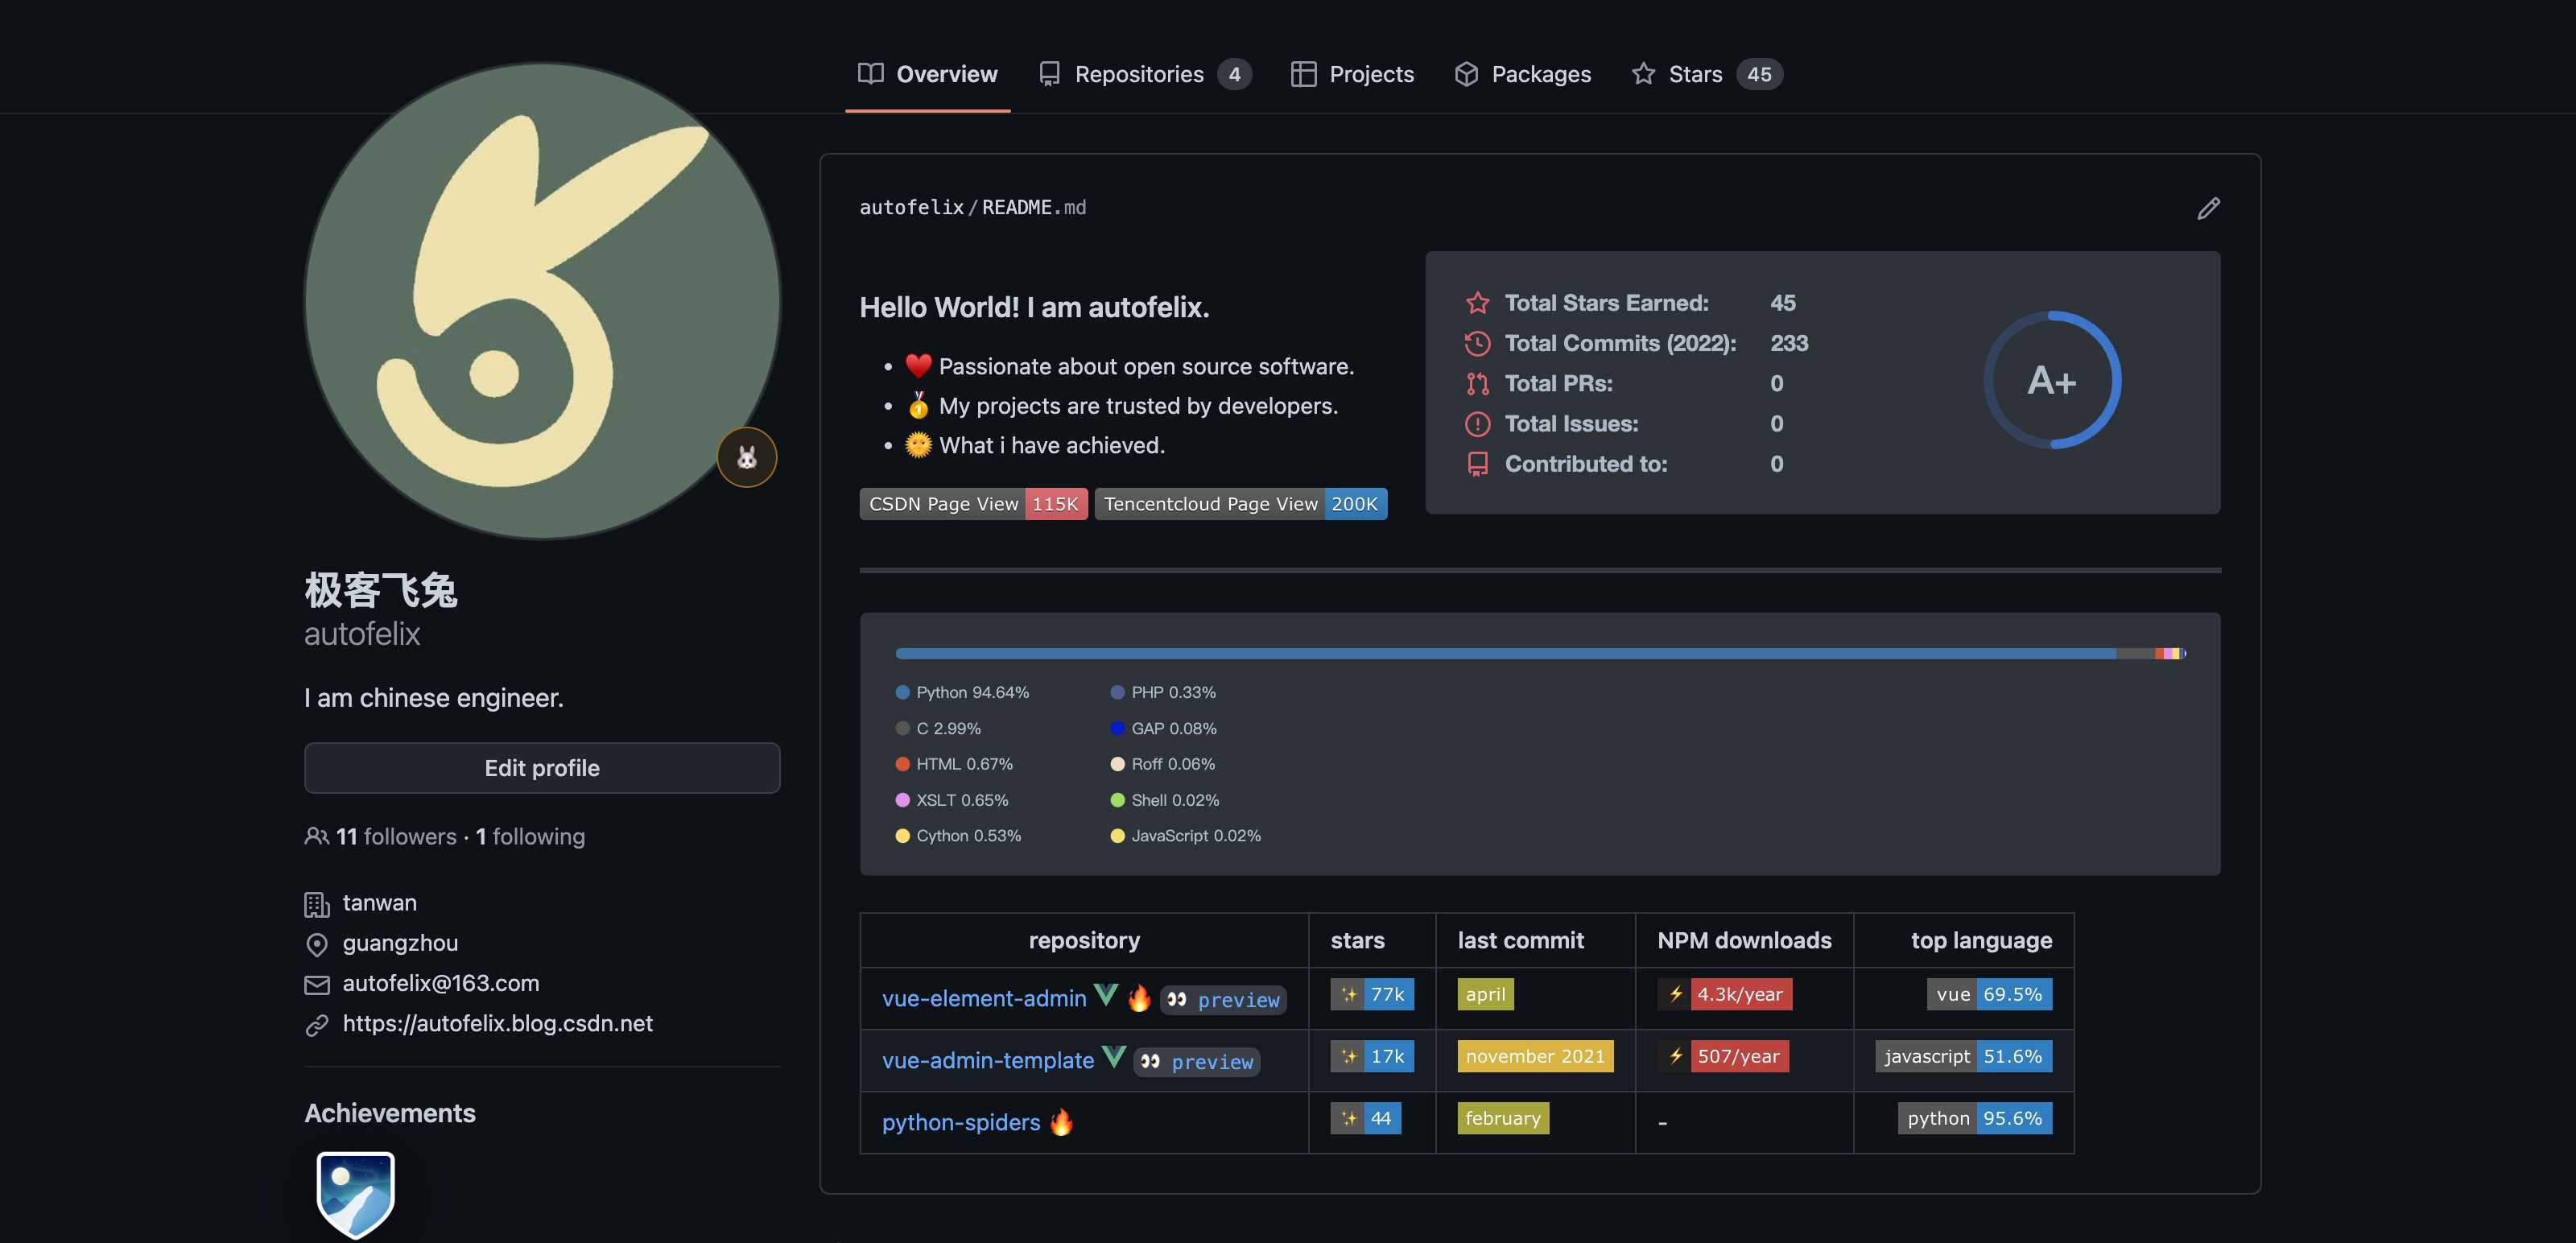The height and width of the screenshot is (1243, 2576).
Task: Click the python 95.6% top language badge
Action: coord(1975,1118)
